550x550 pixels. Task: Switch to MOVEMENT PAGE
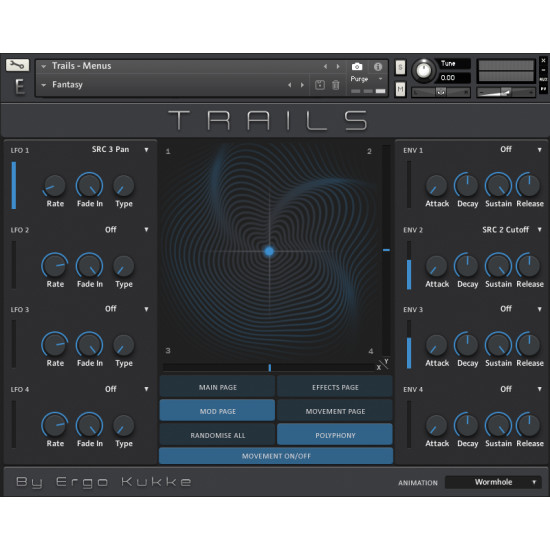pyautogui.click(x=335, y=411)
